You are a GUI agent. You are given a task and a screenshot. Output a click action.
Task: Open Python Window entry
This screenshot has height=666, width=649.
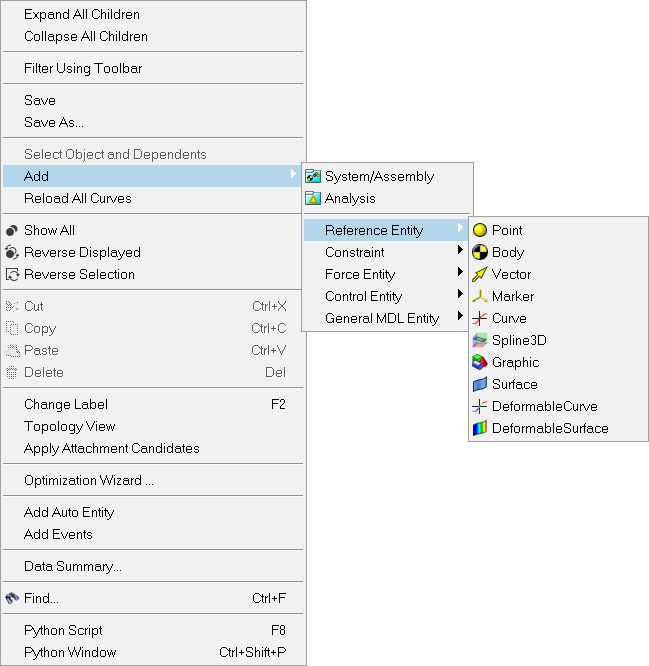click(70, 652)
